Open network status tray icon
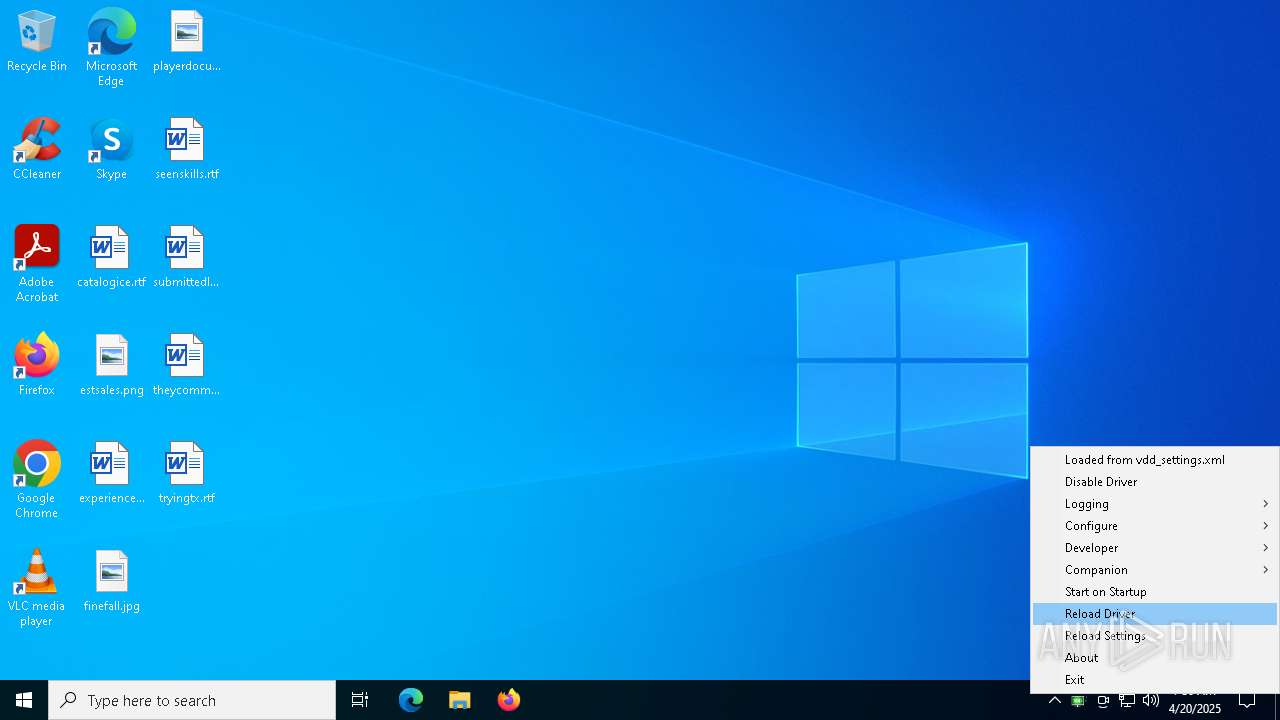 click(1127, 701)
